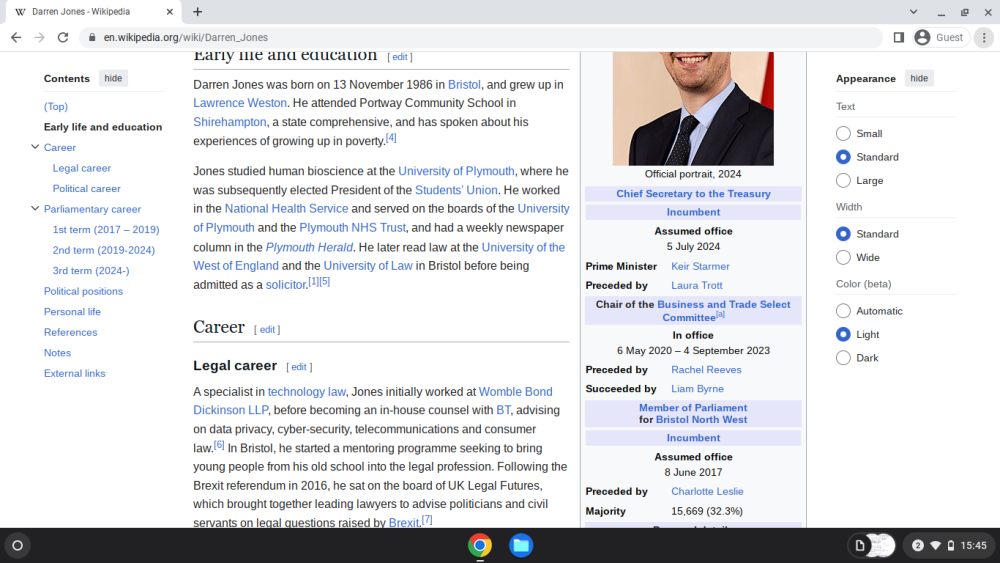The height and width of the screenshot is (563, 1000).
Task: Jump to (Top) in Contents
Action: [x=55, y=106]
